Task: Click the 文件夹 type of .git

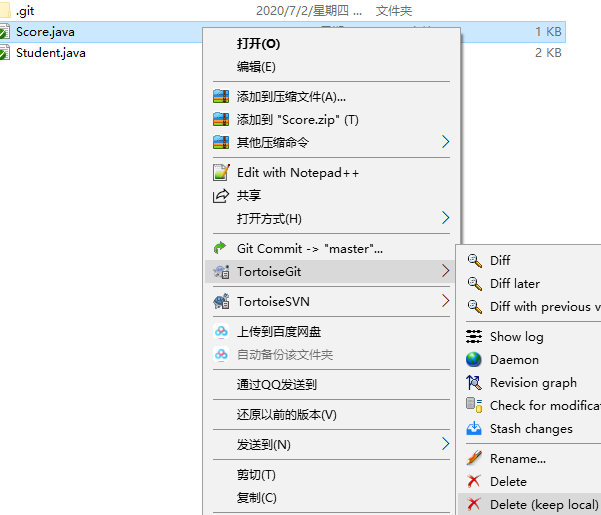Action: pyautogui.click(x=394, y=11)
